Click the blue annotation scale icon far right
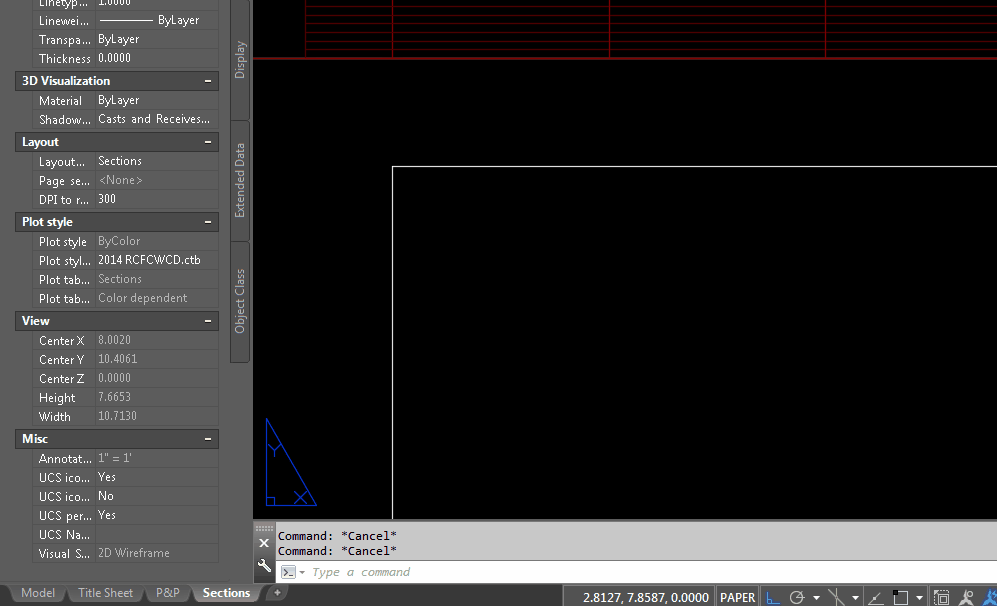This screenshot has width=997, height=606. point(990,597)
